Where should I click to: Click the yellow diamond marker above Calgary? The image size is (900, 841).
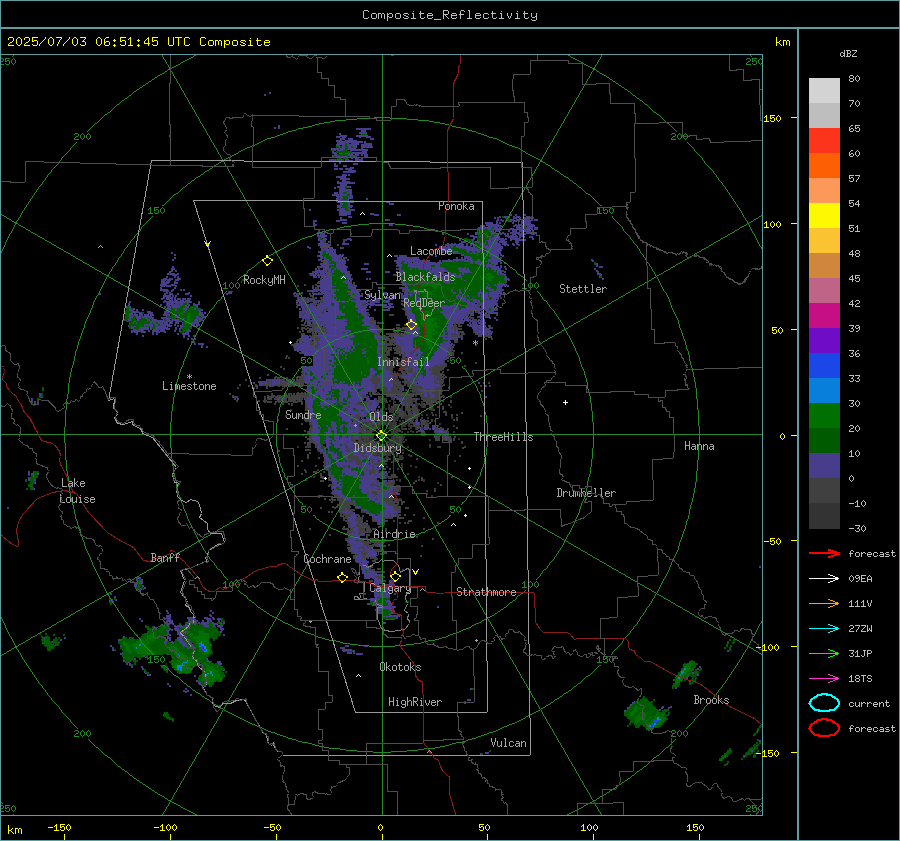point(395,576)
